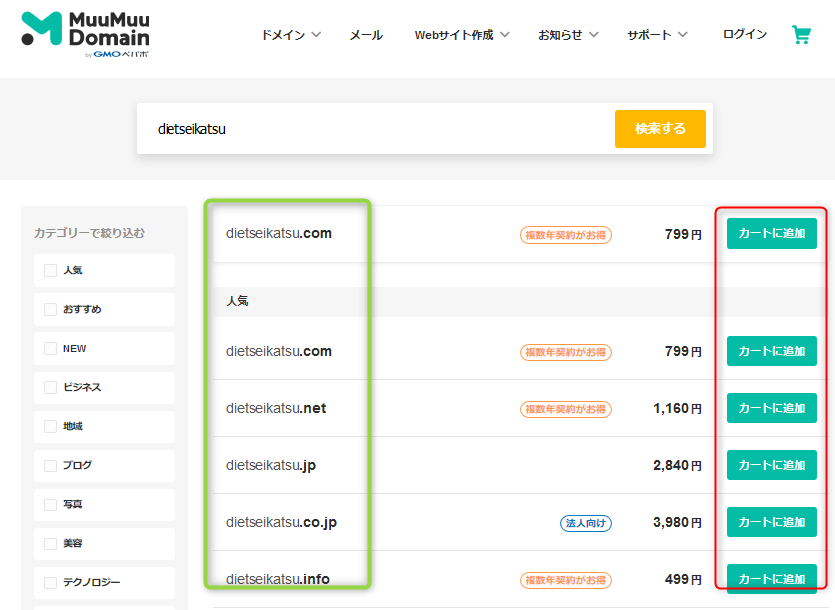Screen dimensions: 835x610
Task: Expand the お知らせ menu
Action: pyautogui.click(x=568, y=35)
